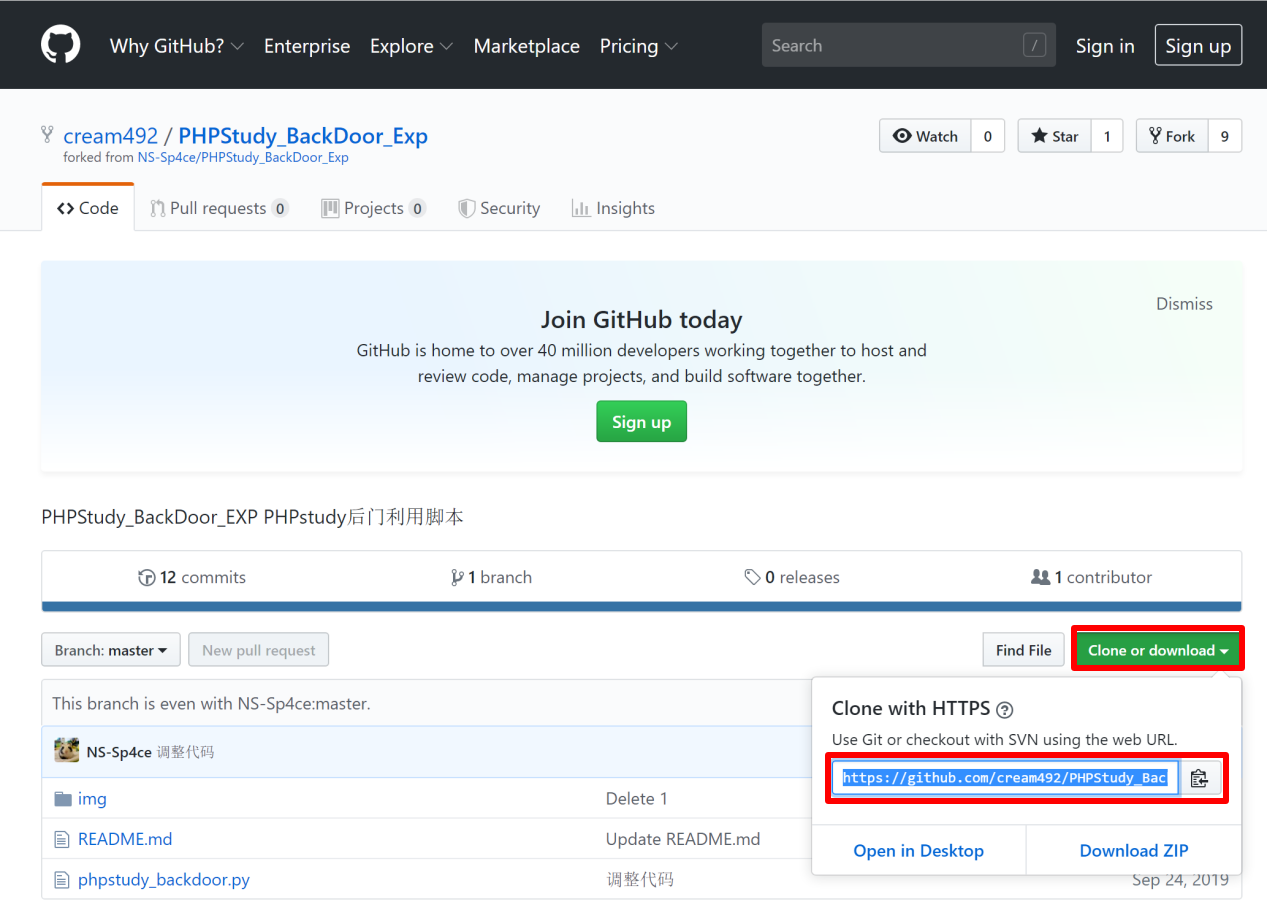
Task: Open the Delete 1 commit message
Action: pyautogui.click(x=637, y=799)
